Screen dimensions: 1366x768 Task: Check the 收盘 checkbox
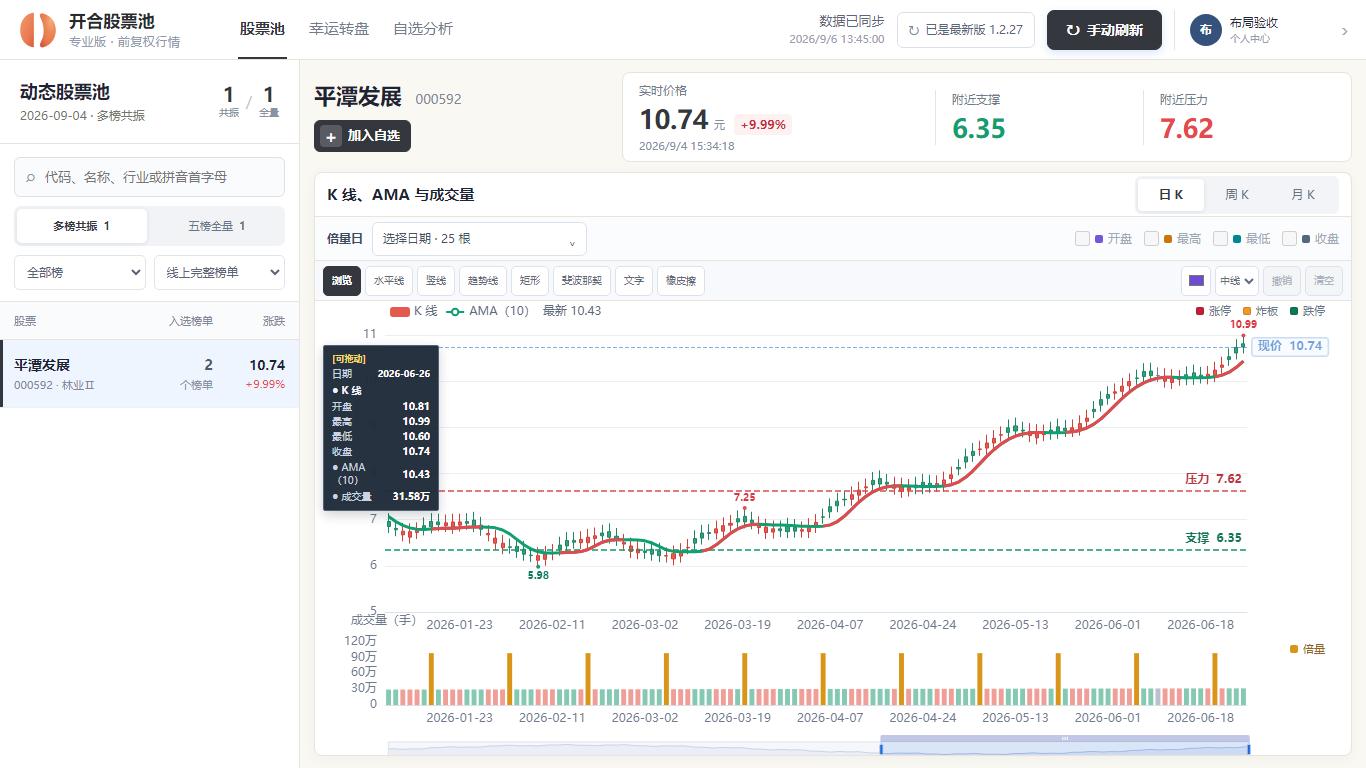tap(1289, 239)
